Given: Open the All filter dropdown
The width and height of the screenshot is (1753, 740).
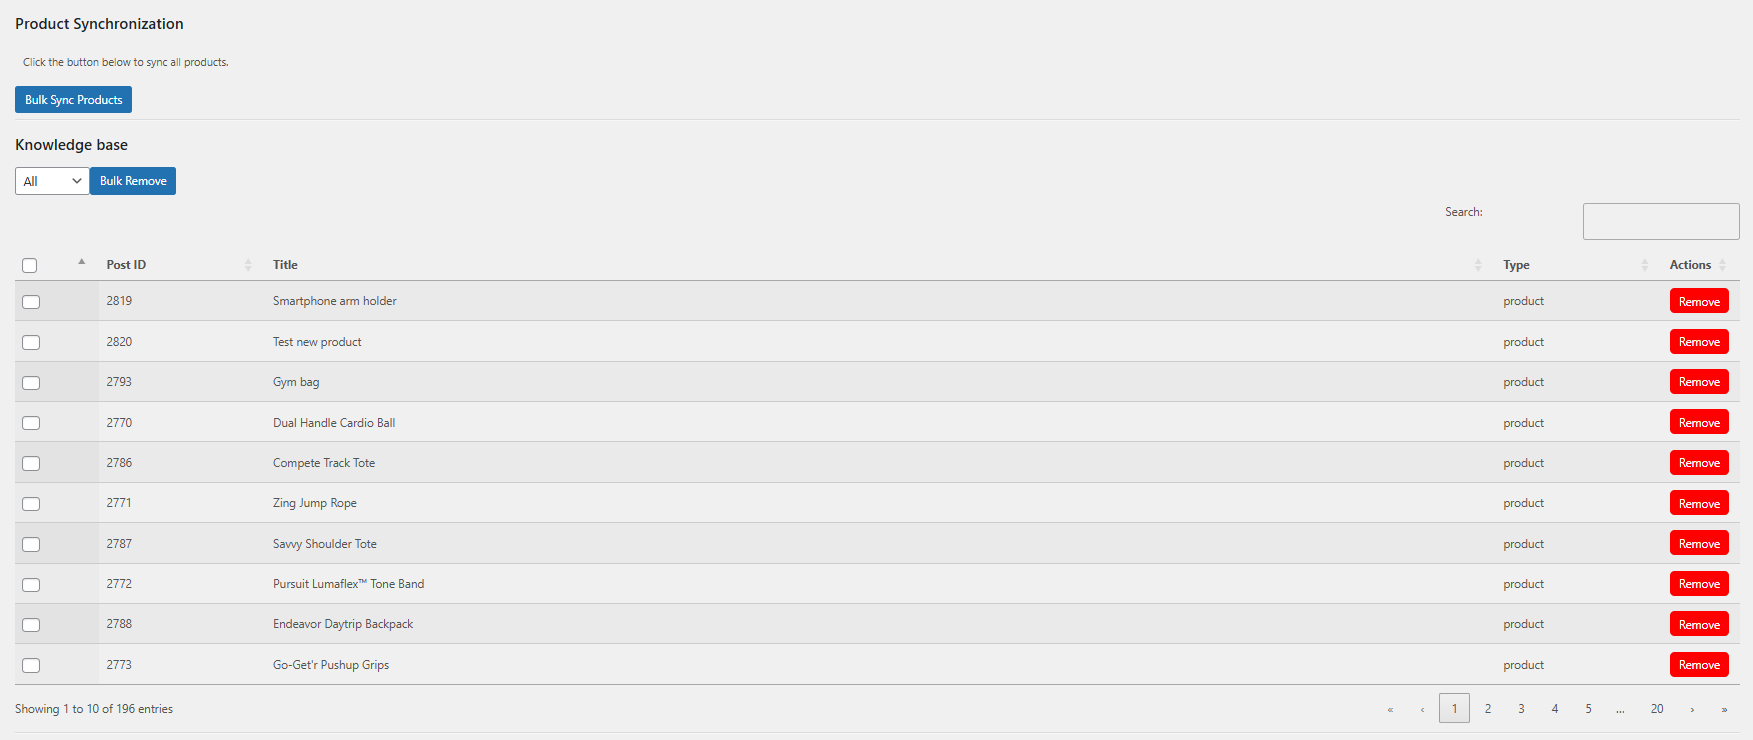Looking at the screenshot, I should click(52, 181).
